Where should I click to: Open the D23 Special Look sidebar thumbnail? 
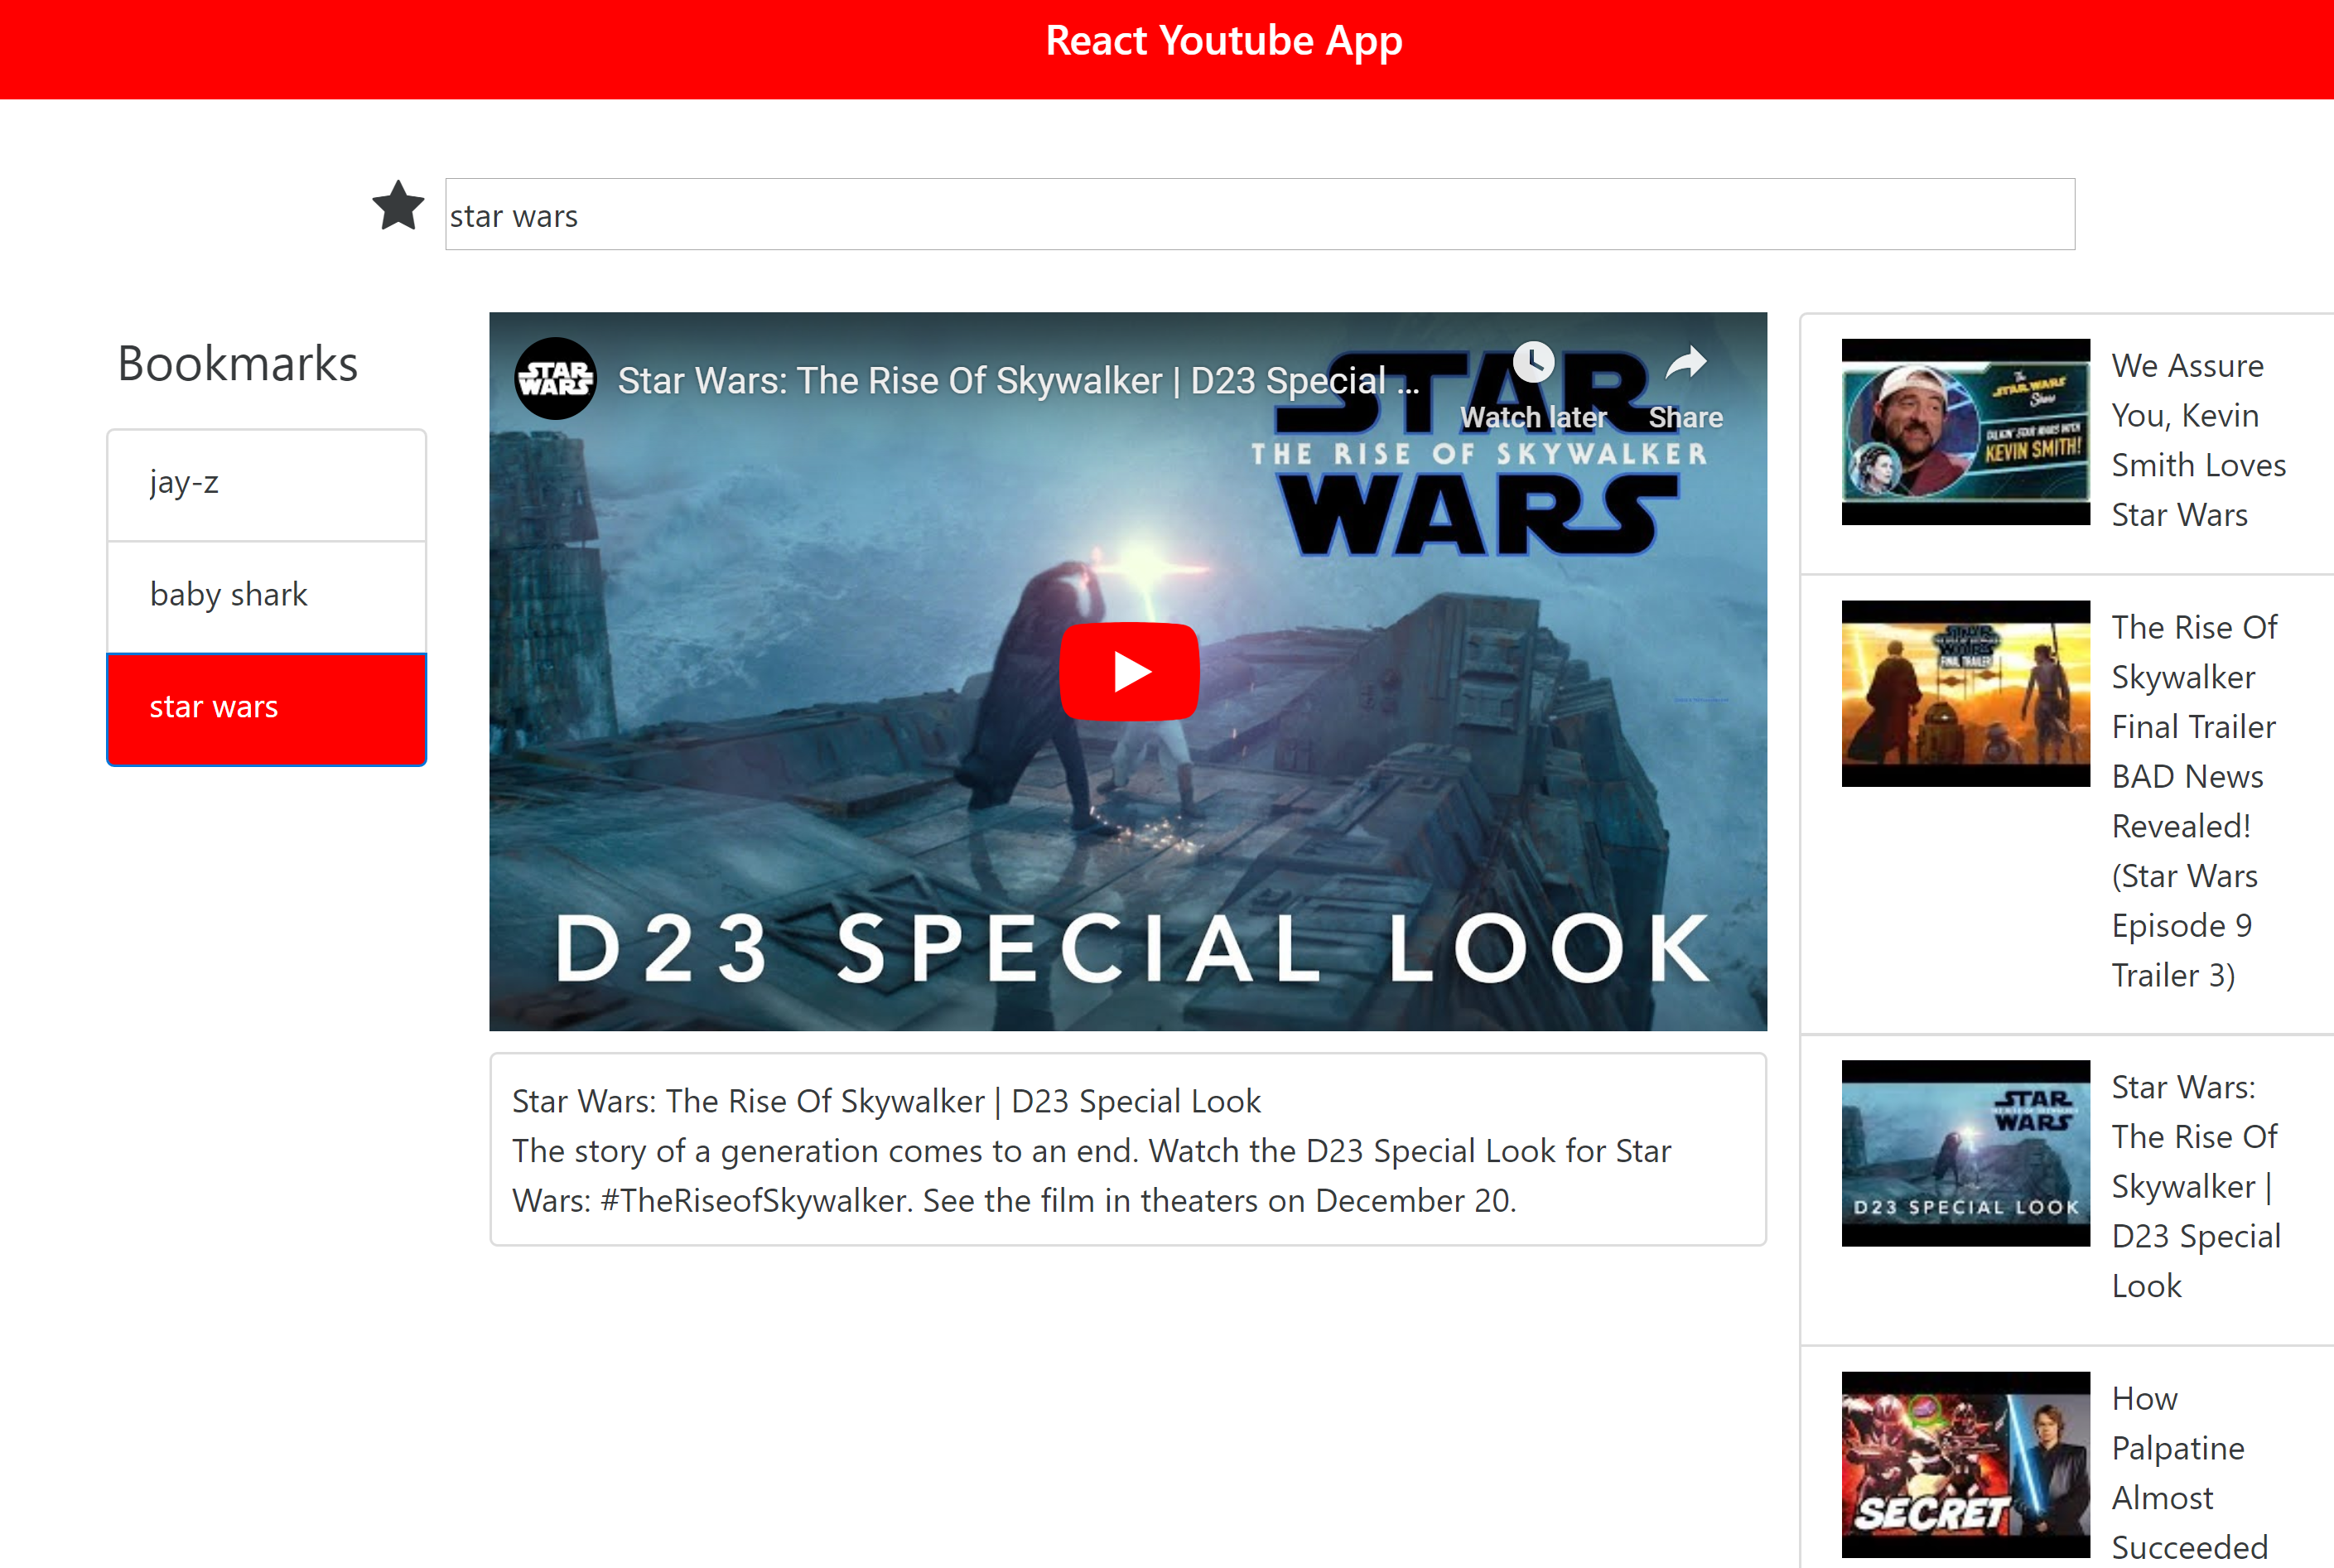tap(1965, 1153)
